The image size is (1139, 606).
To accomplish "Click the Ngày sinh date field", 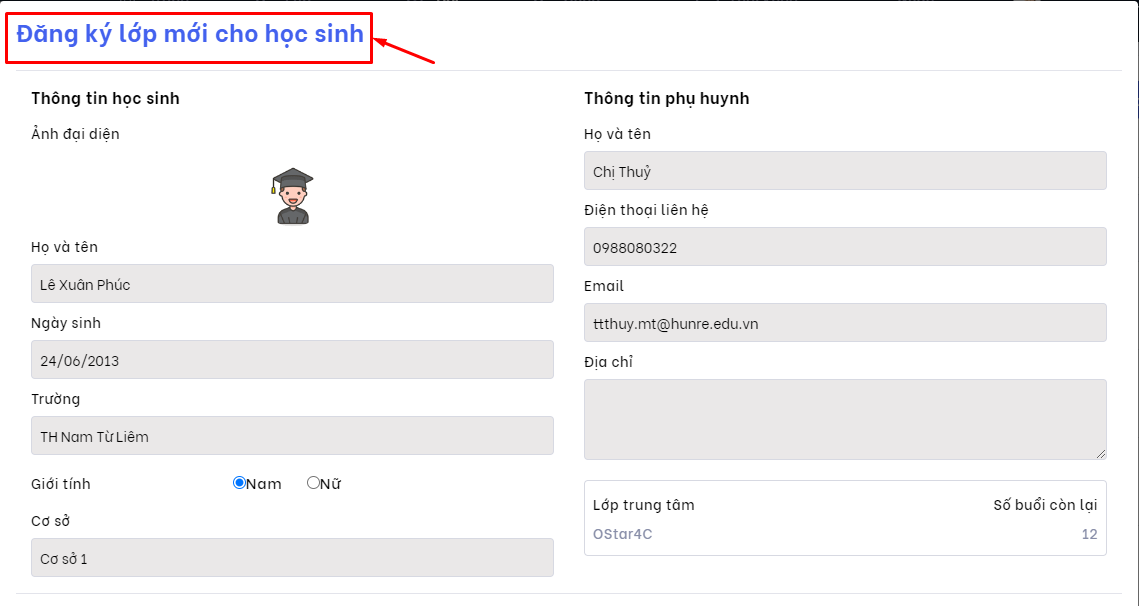I will tap(292, 360).
